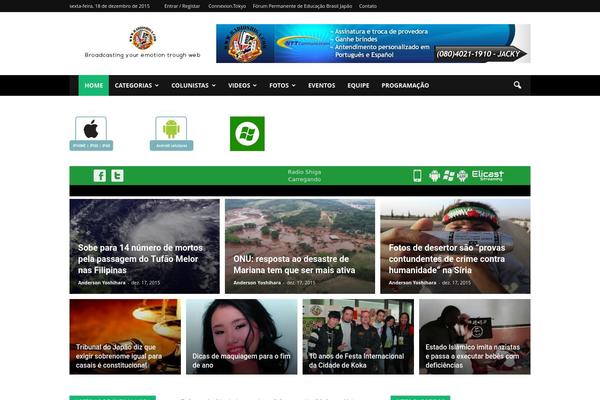Expand the Categorias dropdown menu

(137, 85)
